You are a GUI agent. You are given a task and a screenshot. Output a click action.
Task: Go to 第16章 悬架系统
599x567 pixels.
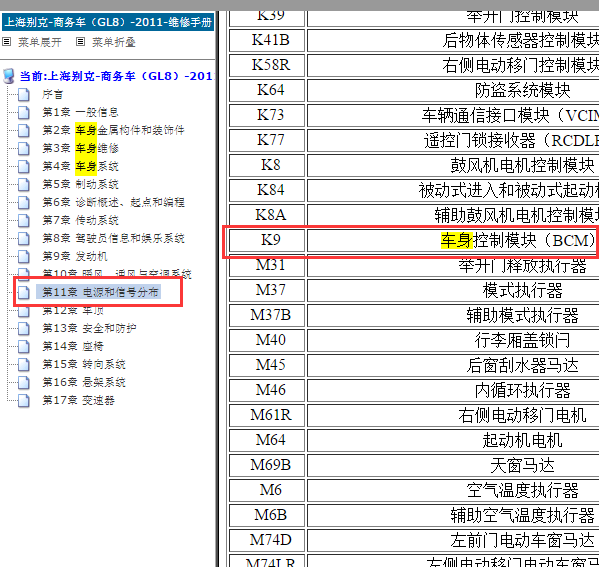point(84,382)
